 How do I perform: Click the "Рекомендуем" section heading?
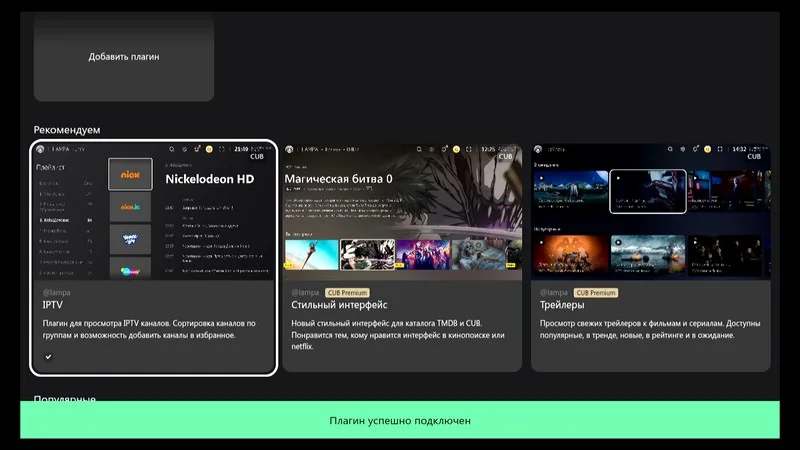click(x=67, y=130)
